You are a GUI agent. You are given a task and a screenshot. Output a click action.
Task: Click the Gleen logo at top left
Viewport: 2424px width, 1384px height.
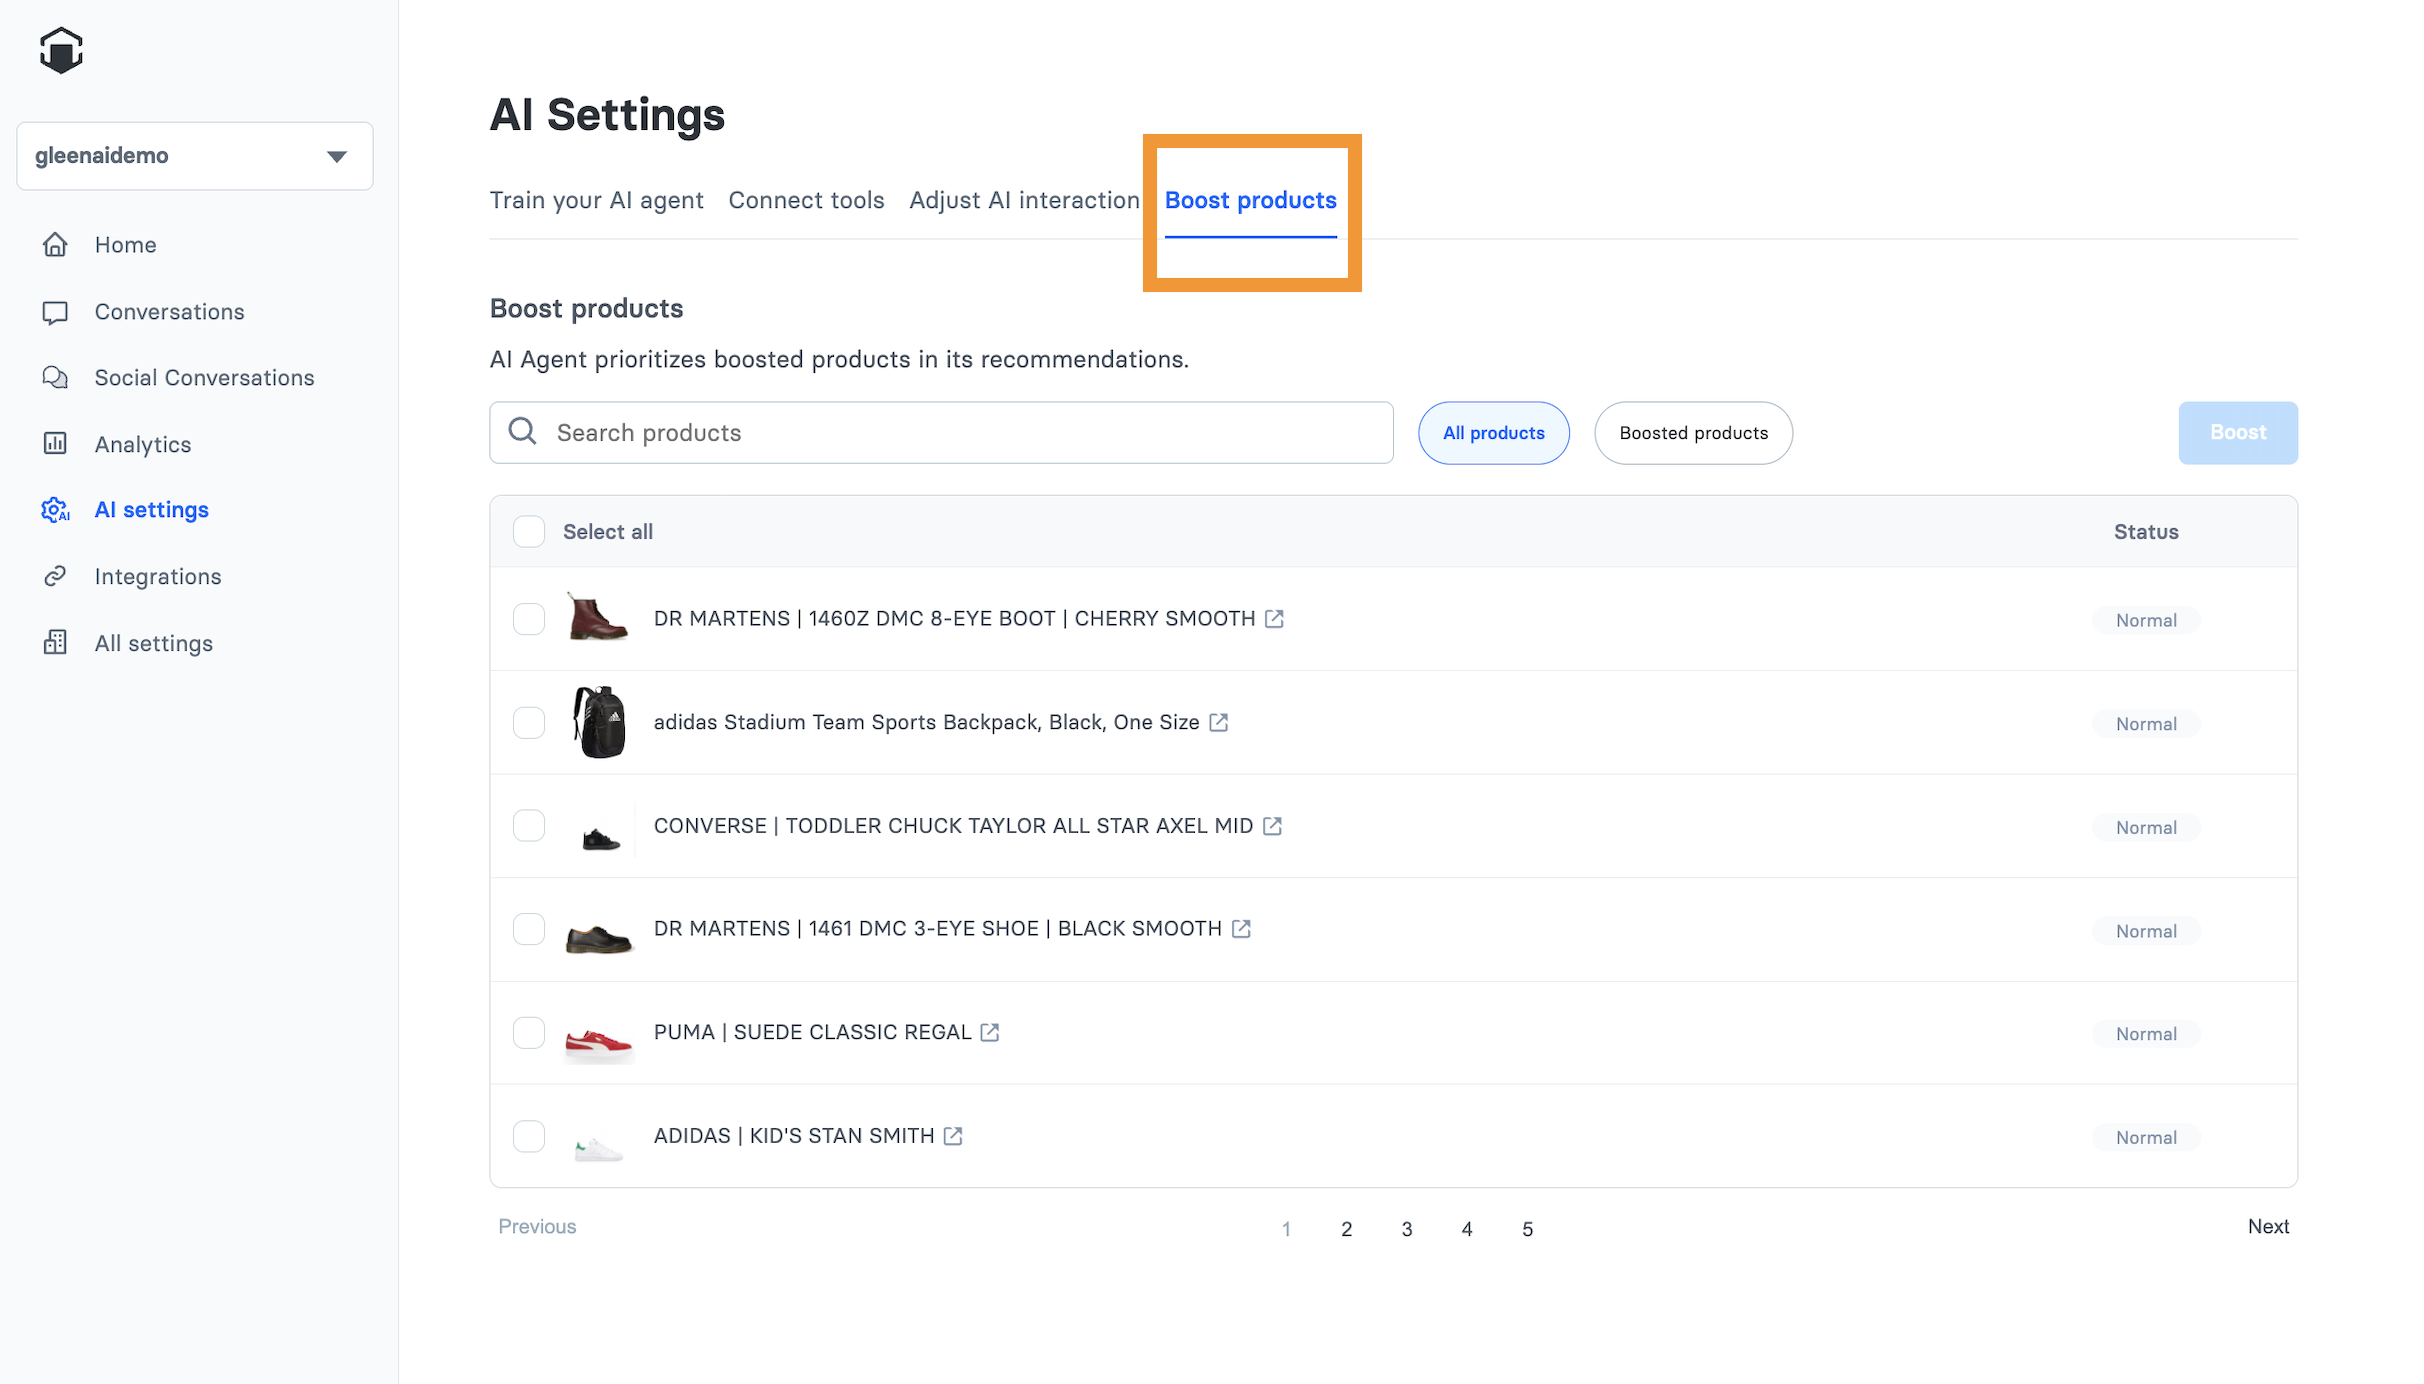click(x=61, y=50)
